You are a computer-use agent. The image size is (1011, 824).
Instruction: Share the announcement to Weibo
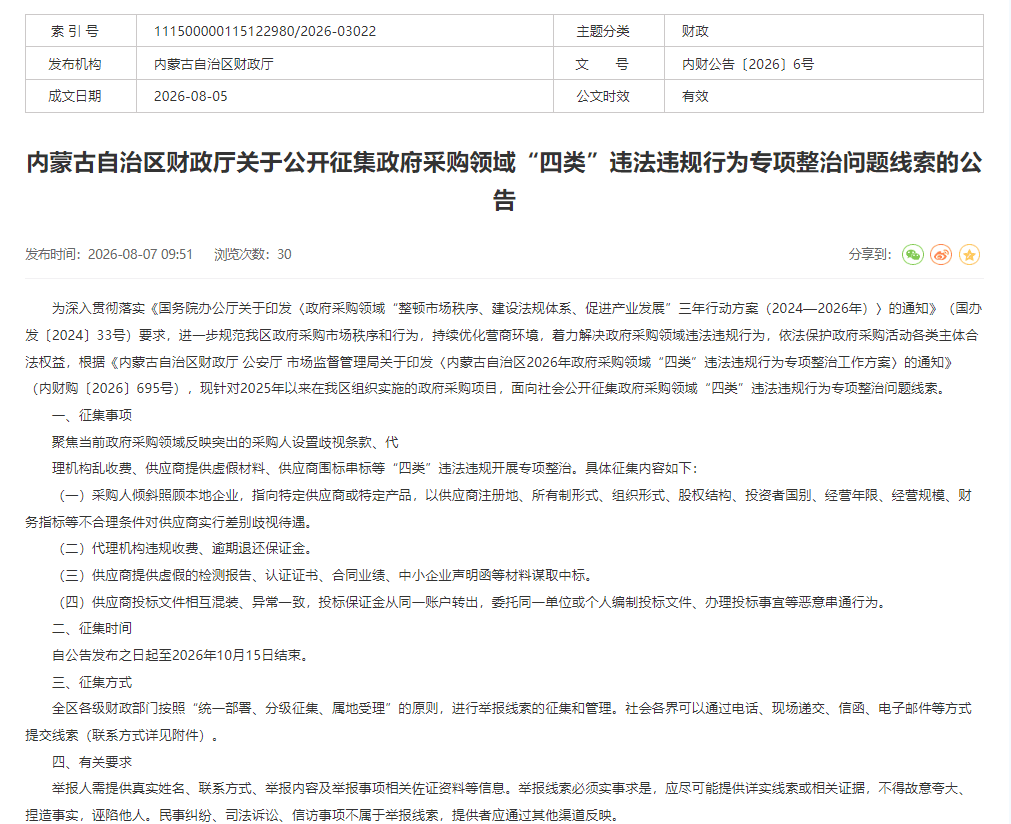941,255
